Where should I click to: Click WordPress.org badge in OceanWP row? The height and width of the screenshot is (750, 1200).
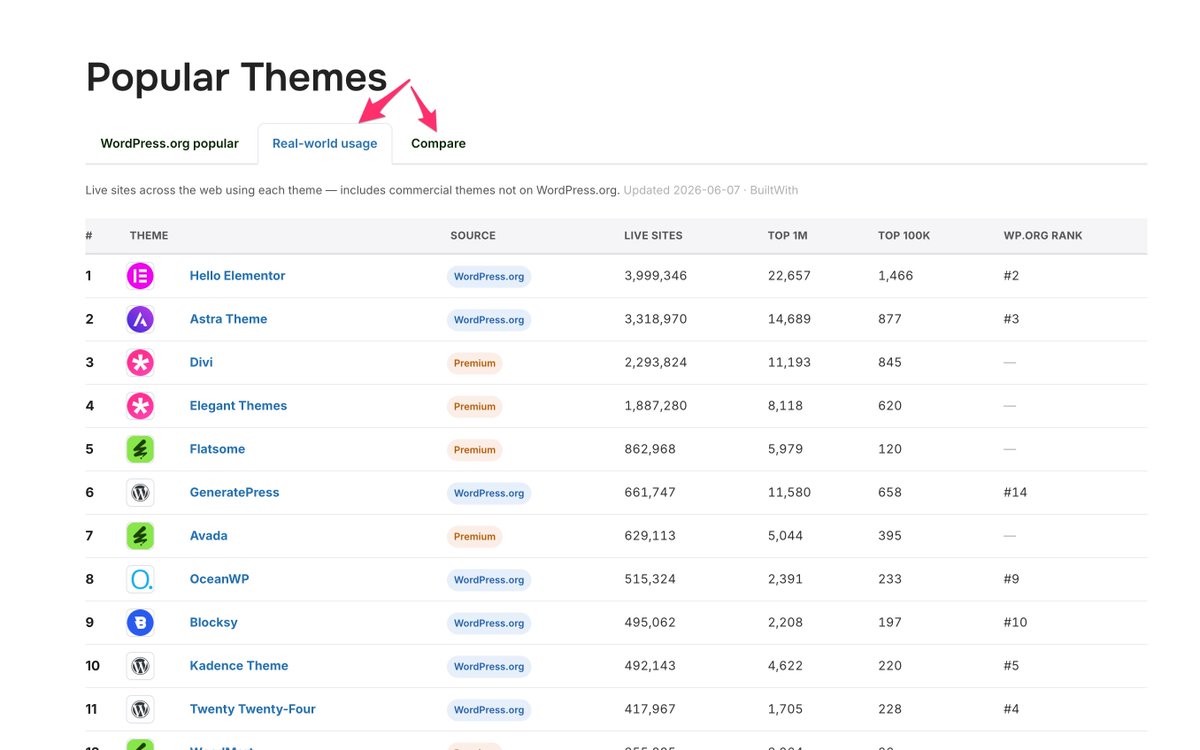(x=489, y=580)
